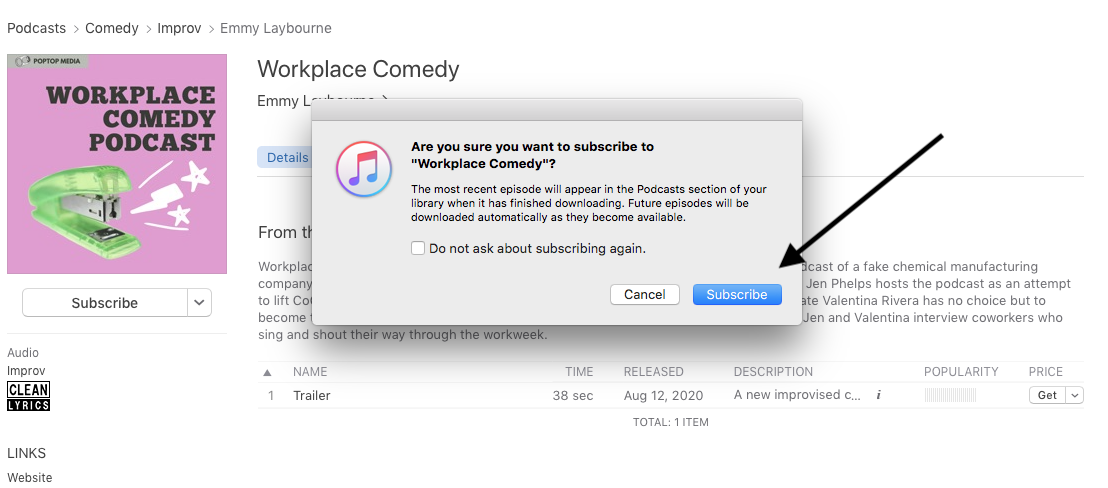
Task: Go to Comedy in breadcrumb
Action: tap(112, 28)
